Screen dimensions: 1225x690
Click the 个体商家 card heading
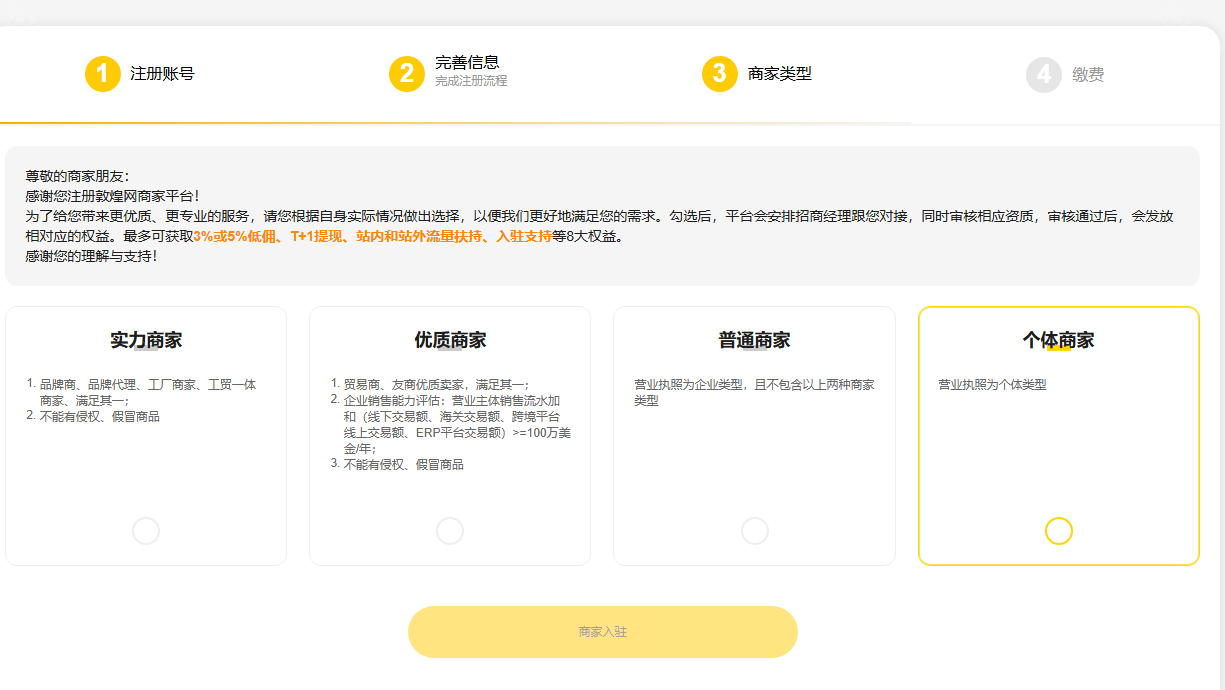pyautogui.click(x=1058, y=341)
